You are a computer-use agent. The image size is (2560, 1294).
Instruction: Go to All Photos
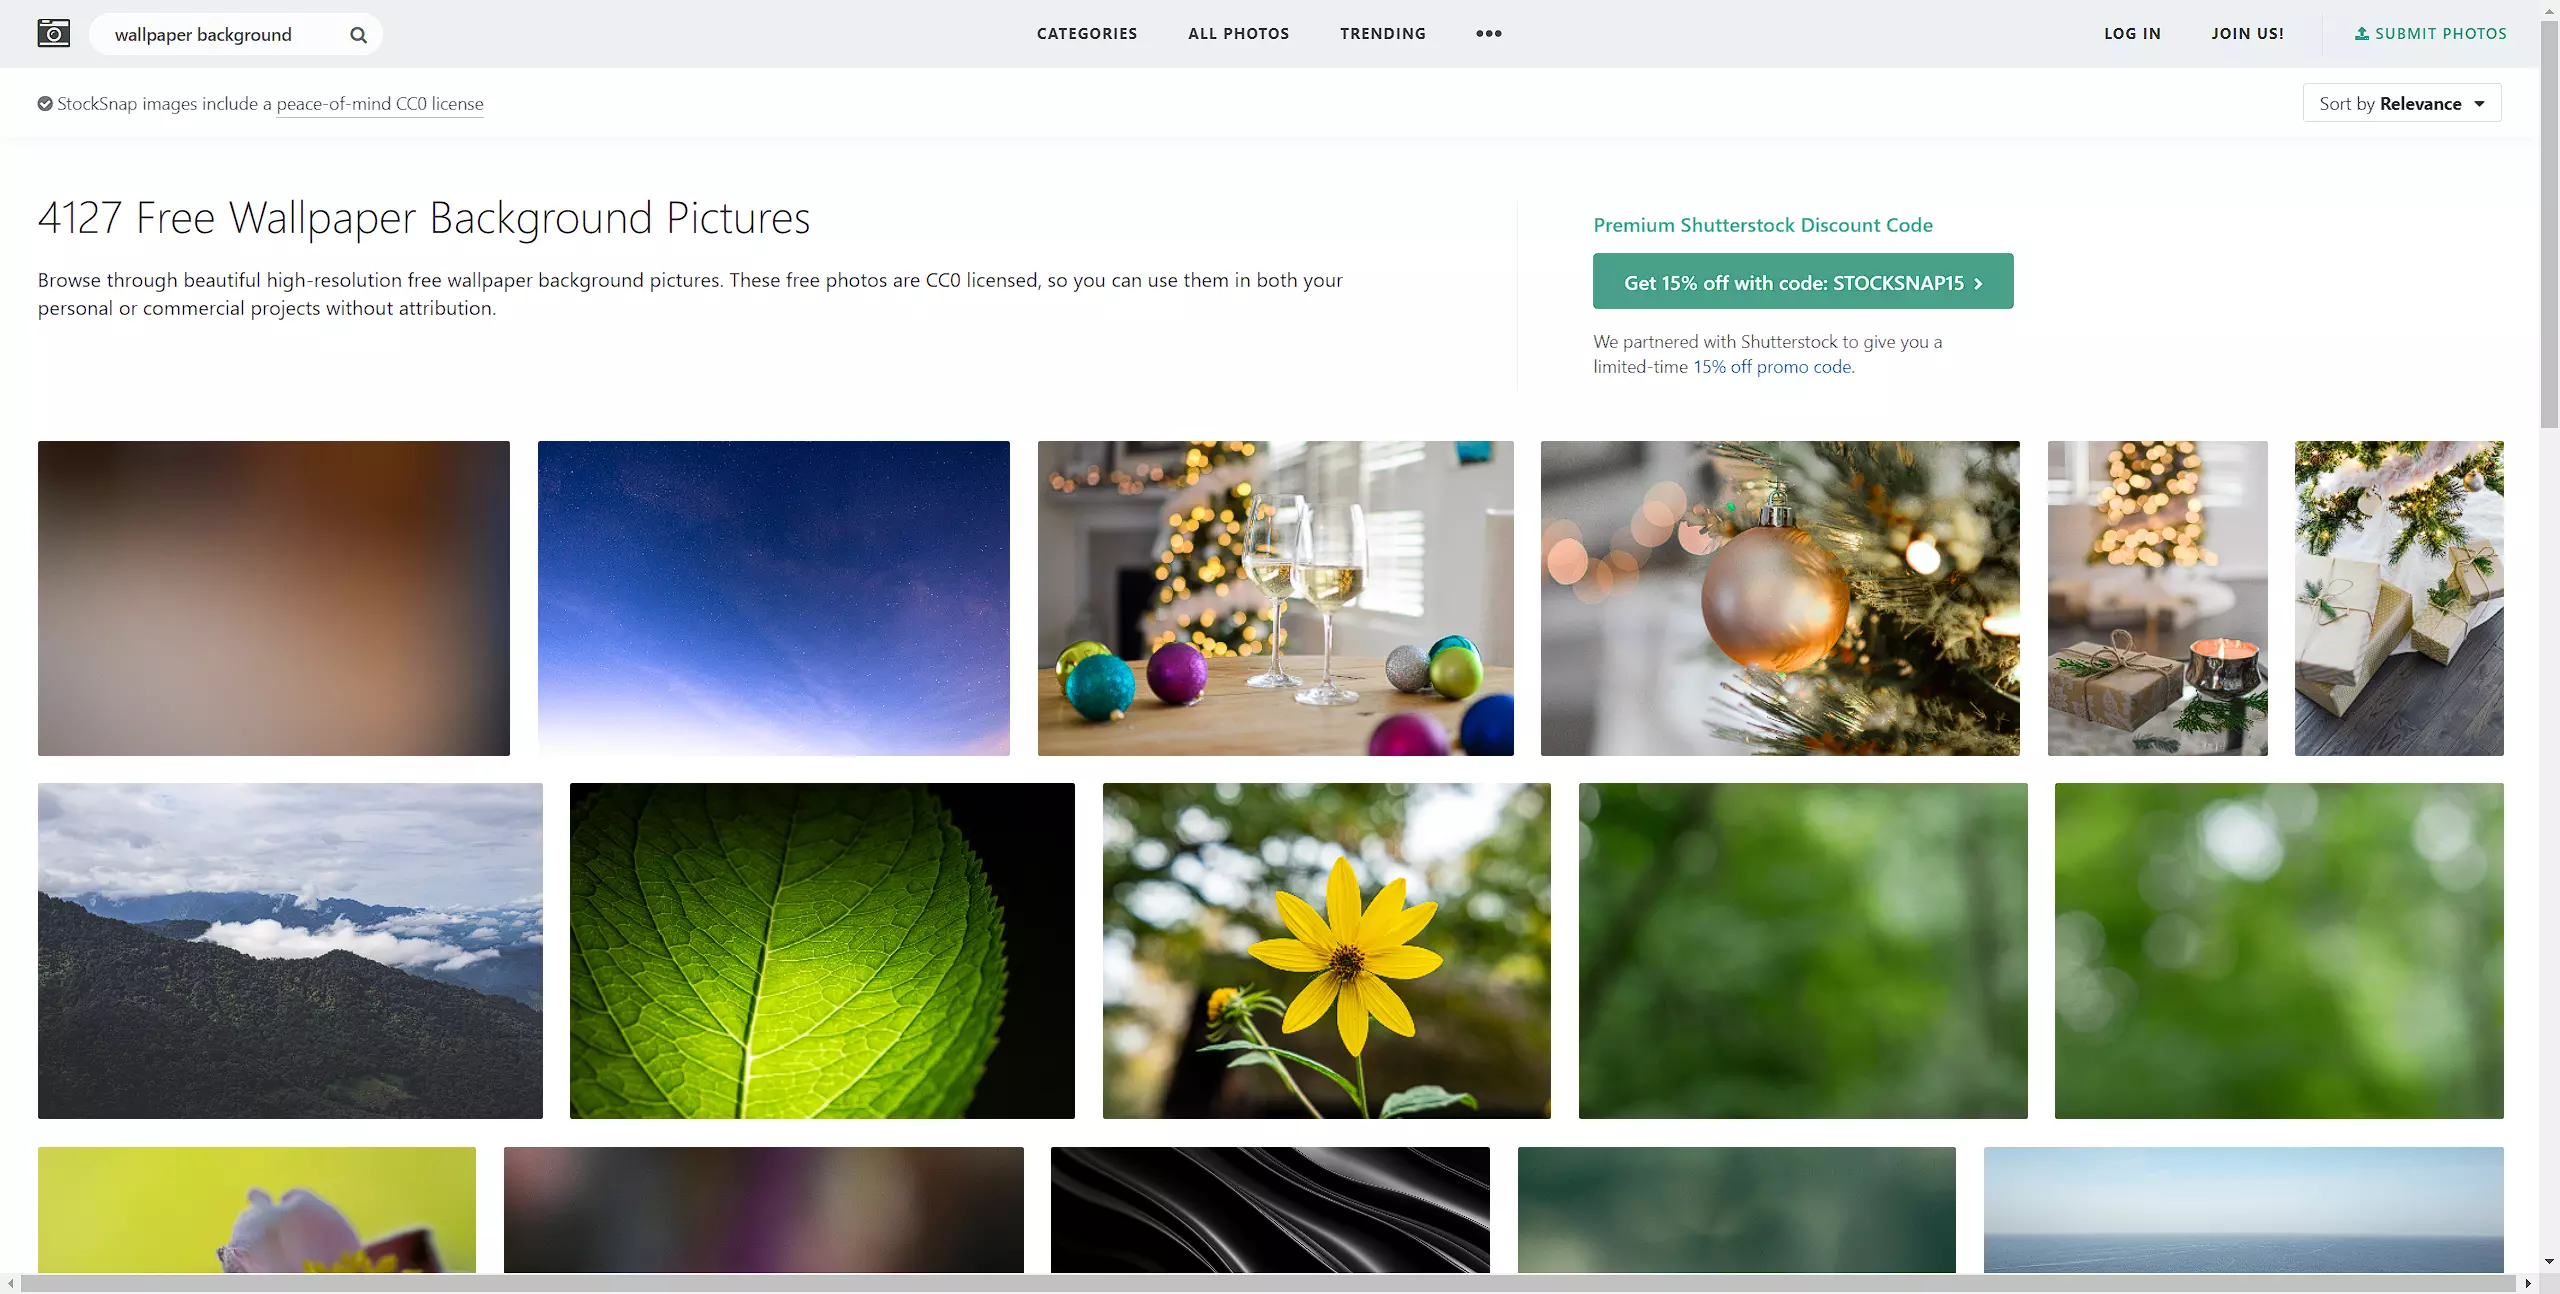pos(1238,34)
